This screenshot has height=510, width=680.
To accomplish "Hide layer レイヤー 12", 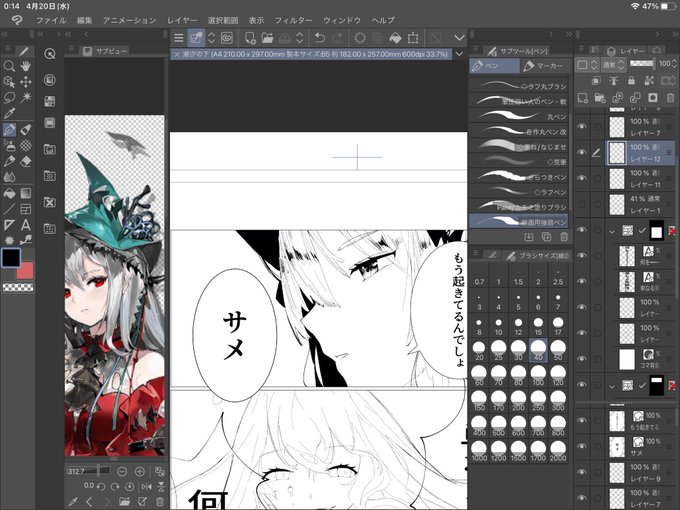I will [582, 152].
